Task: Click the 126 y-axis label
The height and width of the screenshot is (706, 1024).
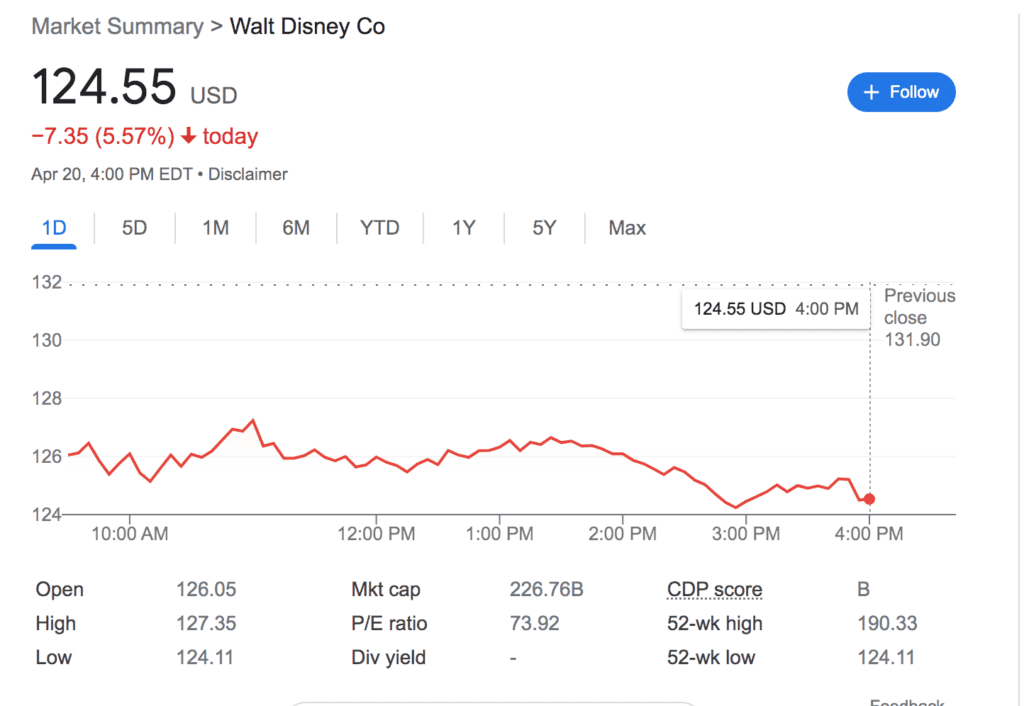Action: pos(47,456)
